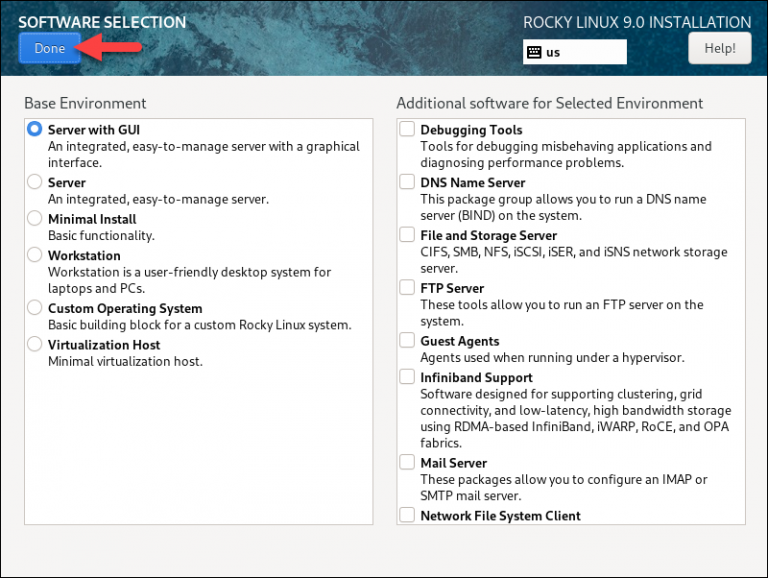Select Minimal Install environment
The width and height of the screenshot is (768, 578).
pyautogui.click(x=35, y=218)
